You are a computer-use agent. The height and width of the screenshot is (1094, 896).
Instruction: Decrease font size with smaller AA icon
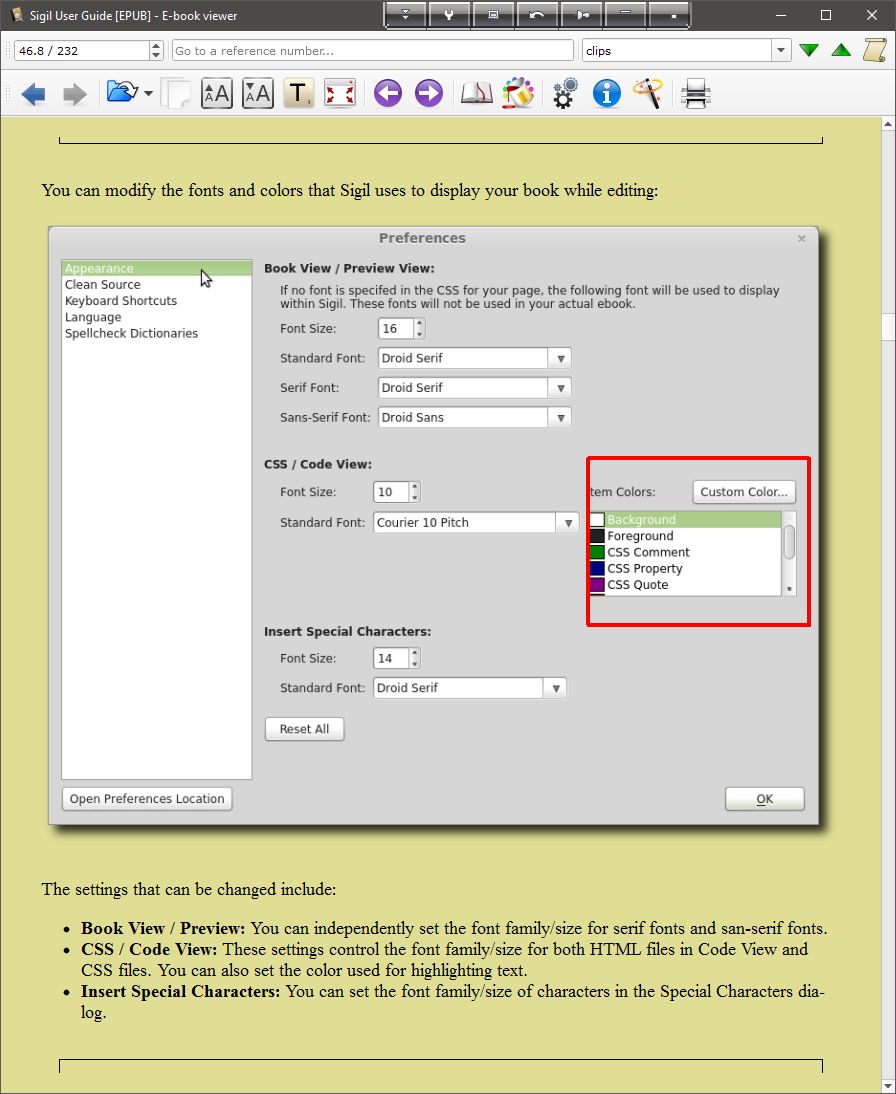[257, 93]
